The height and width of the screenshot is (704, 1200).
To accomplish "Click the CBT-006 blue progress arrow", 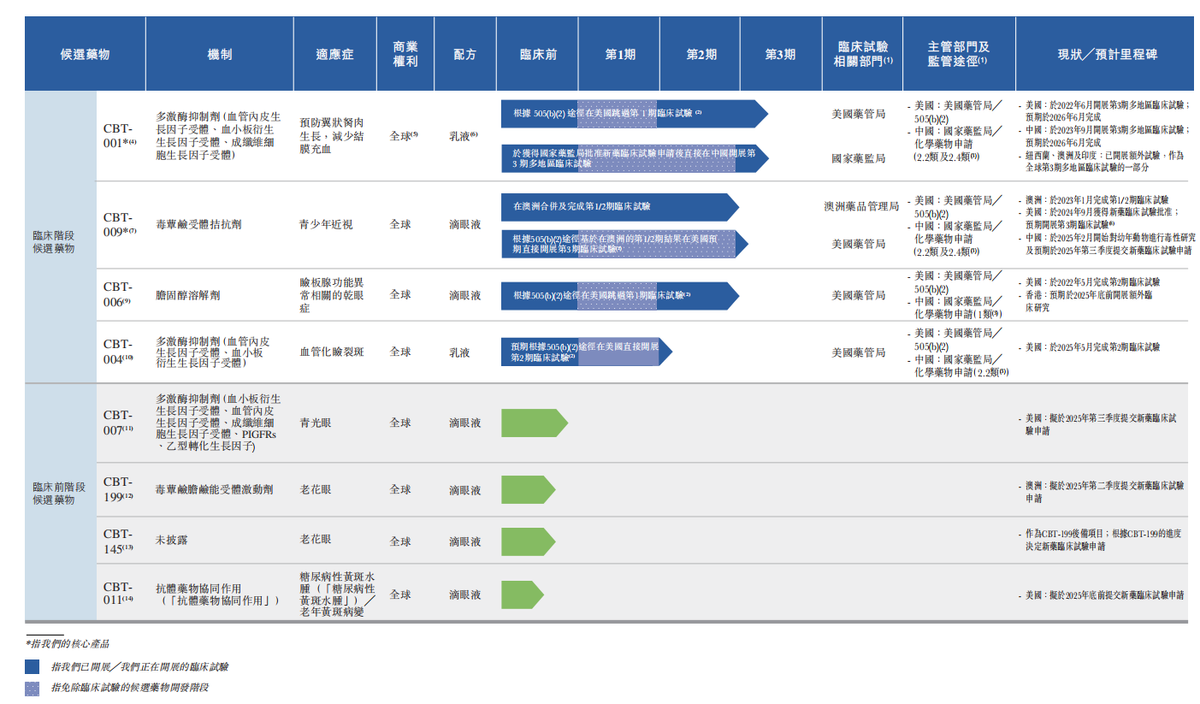I will 620,295.
